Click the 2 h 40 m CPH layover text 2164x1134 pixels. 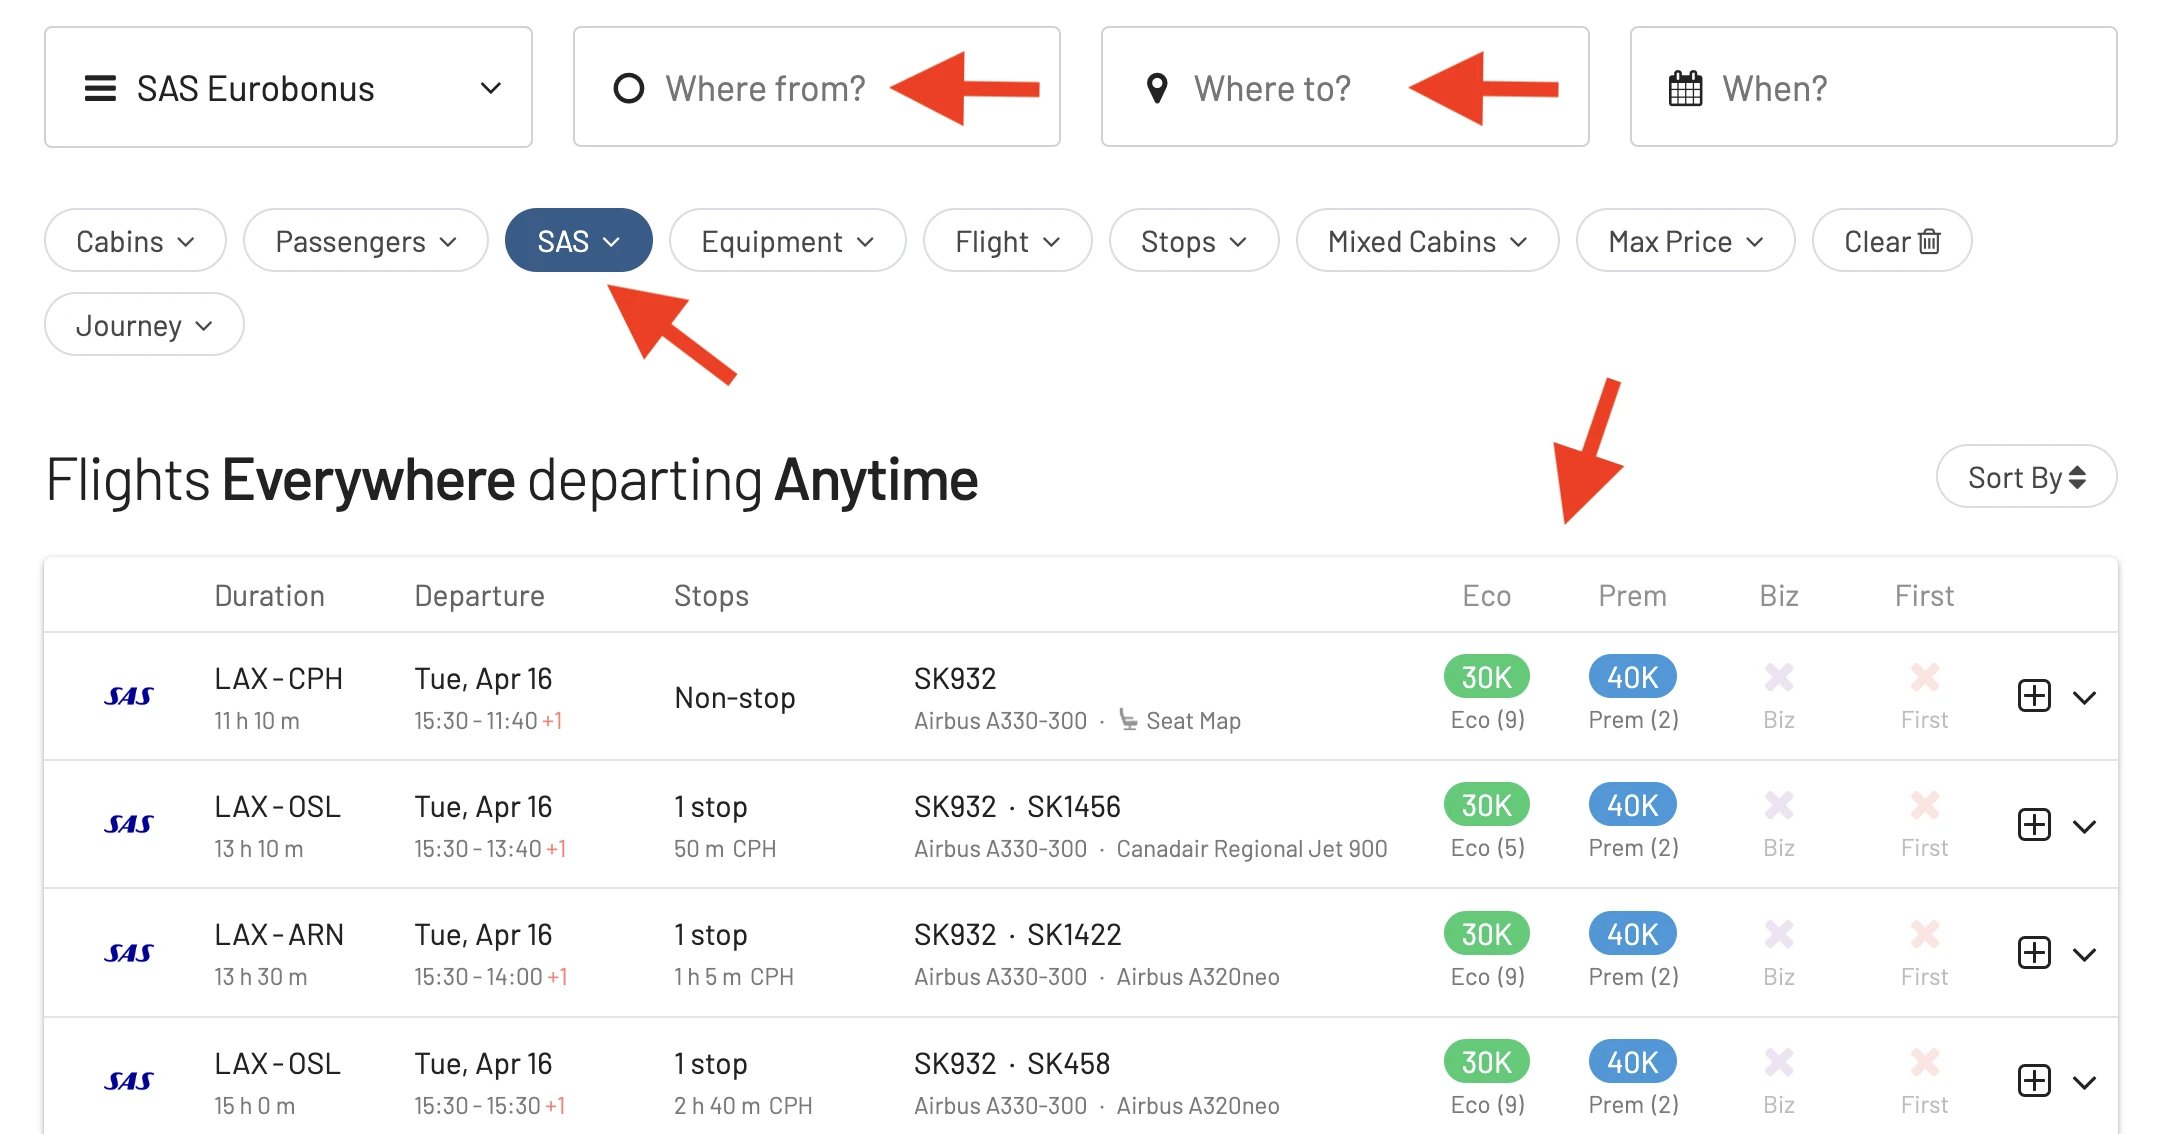point(743,1106)
